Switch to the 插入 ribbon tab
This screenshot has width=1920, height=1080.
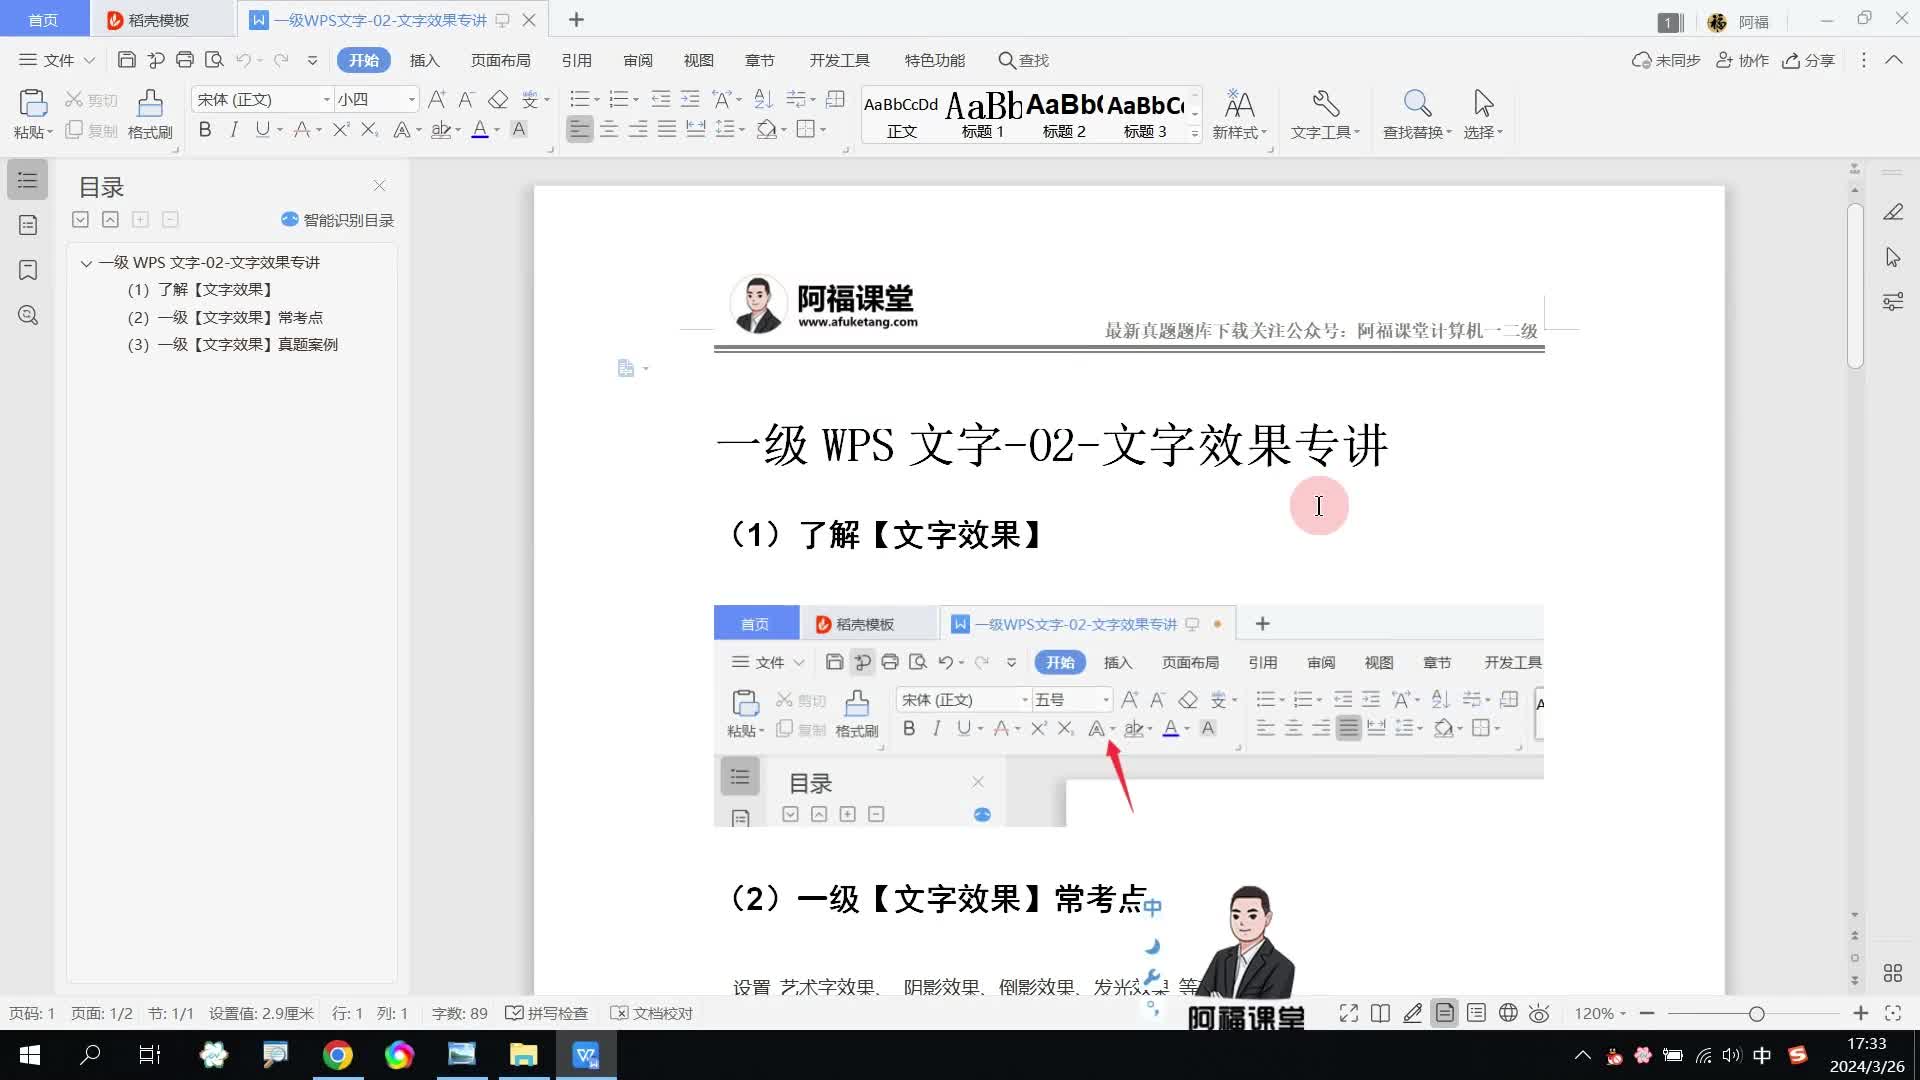[x=424, y=60]
